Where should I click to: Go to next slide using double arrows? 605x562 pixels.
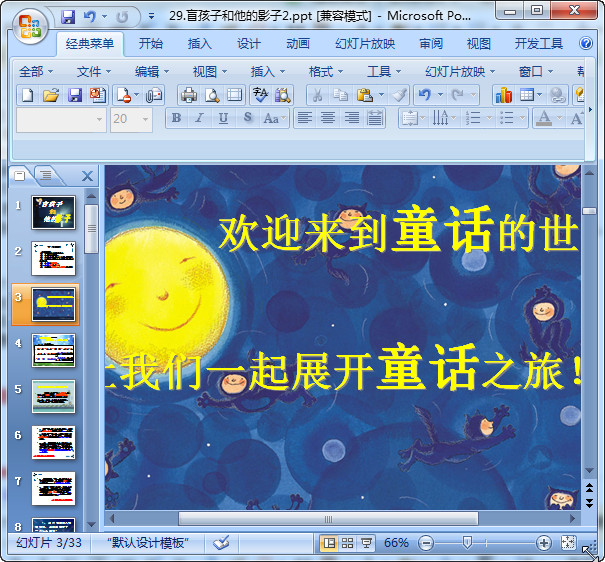589,503
